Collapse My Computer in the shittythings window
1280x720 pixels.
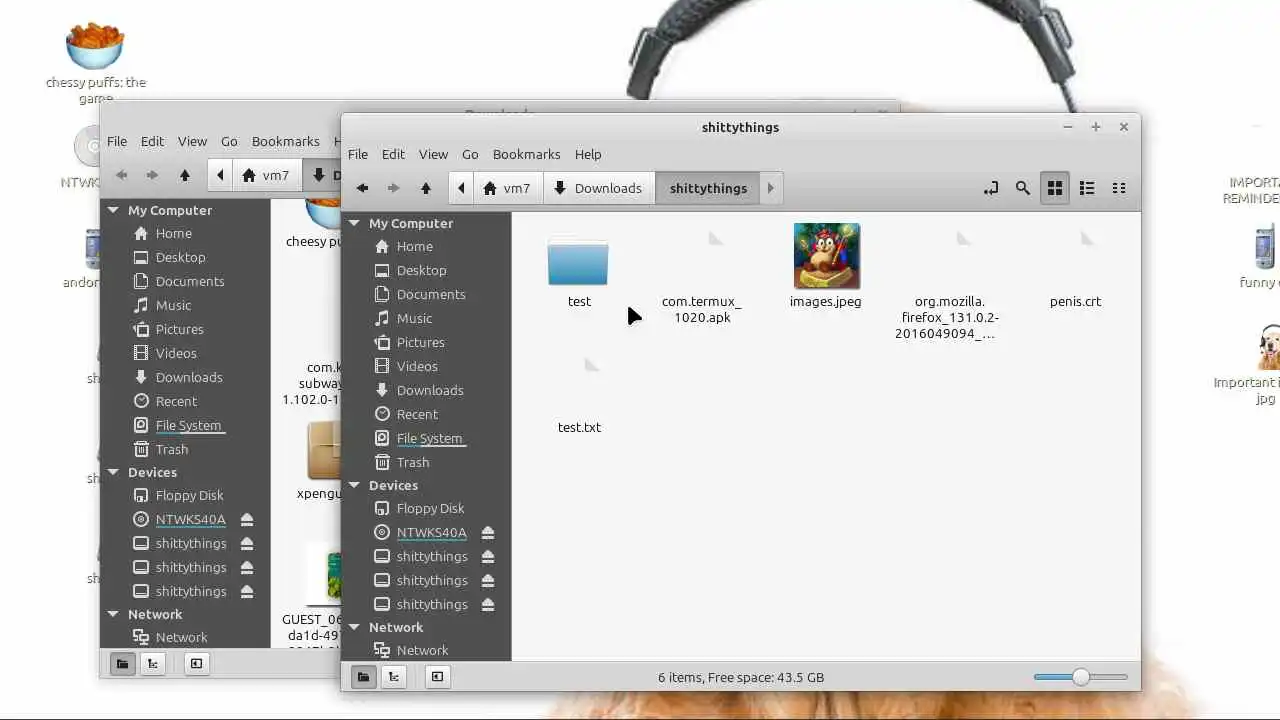point(354,223)
